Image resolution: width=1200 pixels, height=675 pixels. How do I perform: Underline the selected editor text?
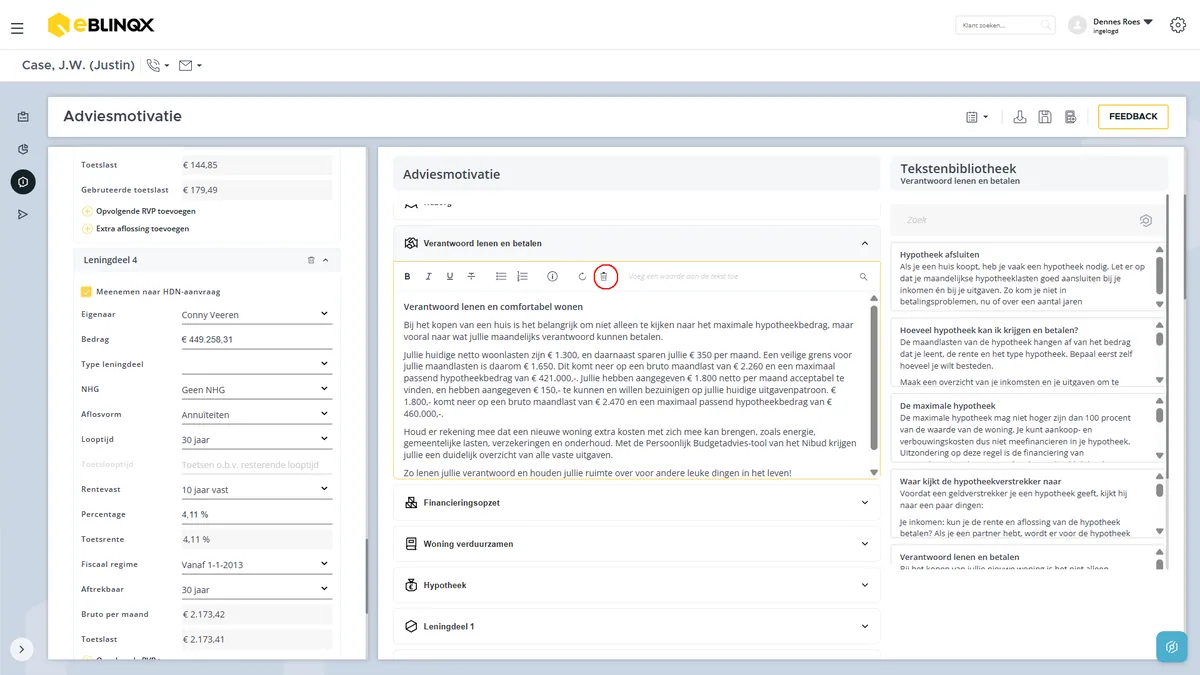(450, 276)
